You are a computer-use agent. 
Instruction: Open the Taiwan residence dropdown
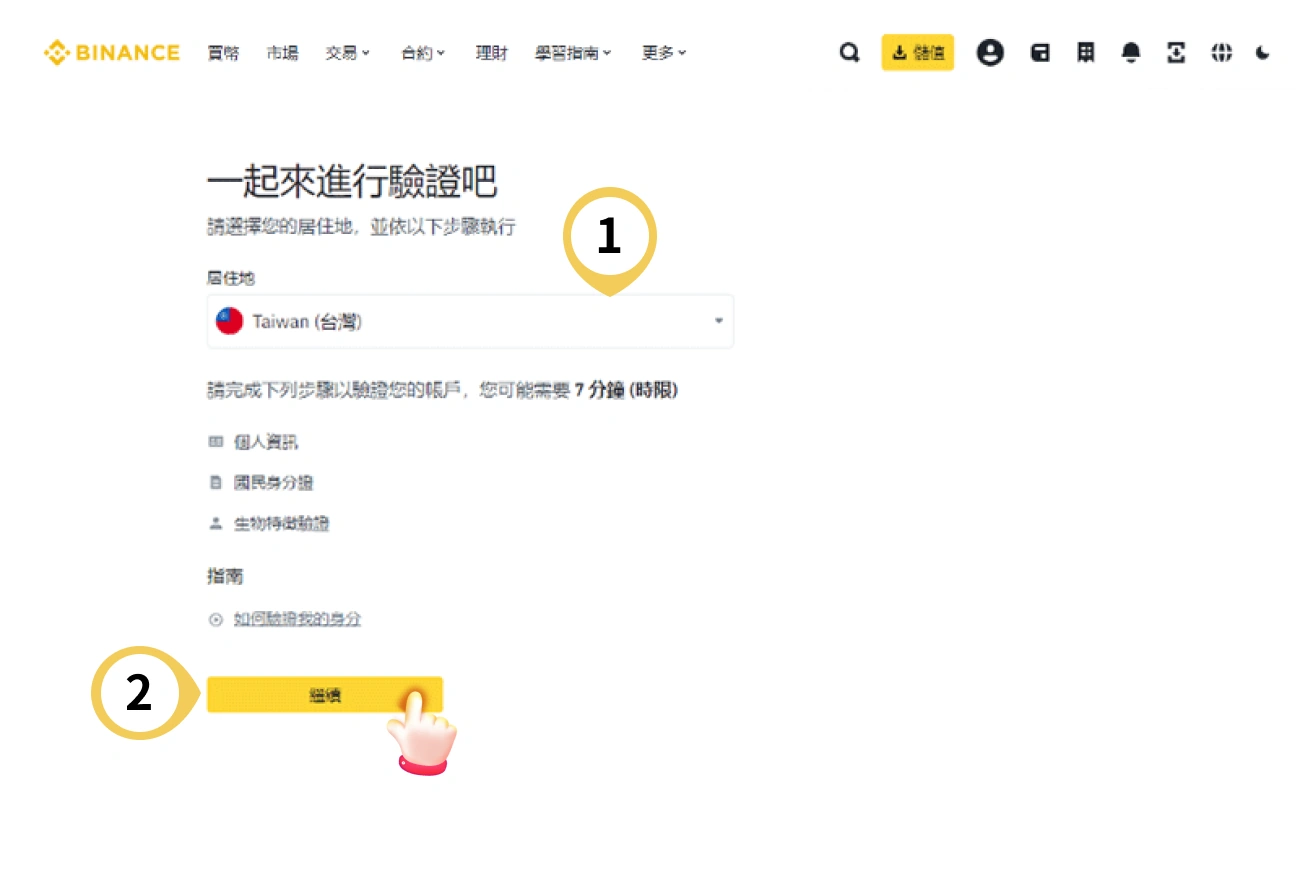(718, 321)
